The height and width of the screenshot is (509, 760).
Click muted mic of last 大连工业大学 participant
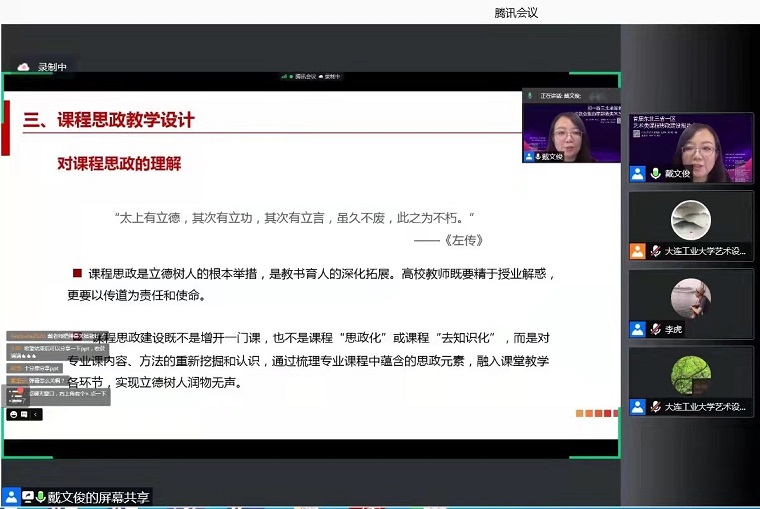tap(655, 407)
